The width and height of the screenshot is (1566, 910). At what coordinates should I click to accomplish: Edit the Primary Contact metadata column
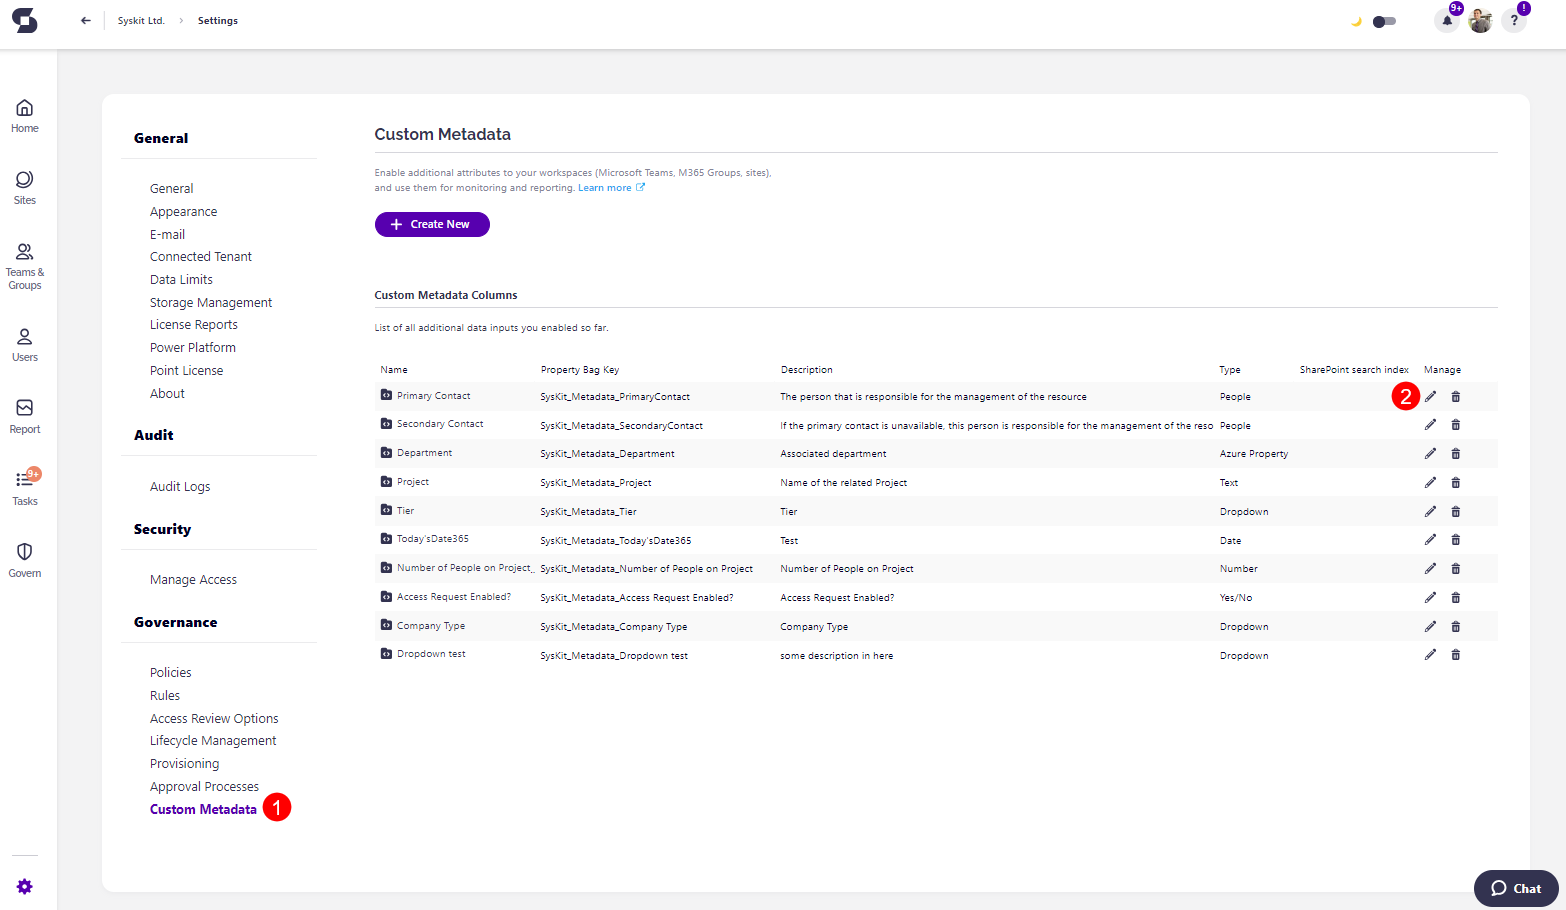coord(1430,396)
